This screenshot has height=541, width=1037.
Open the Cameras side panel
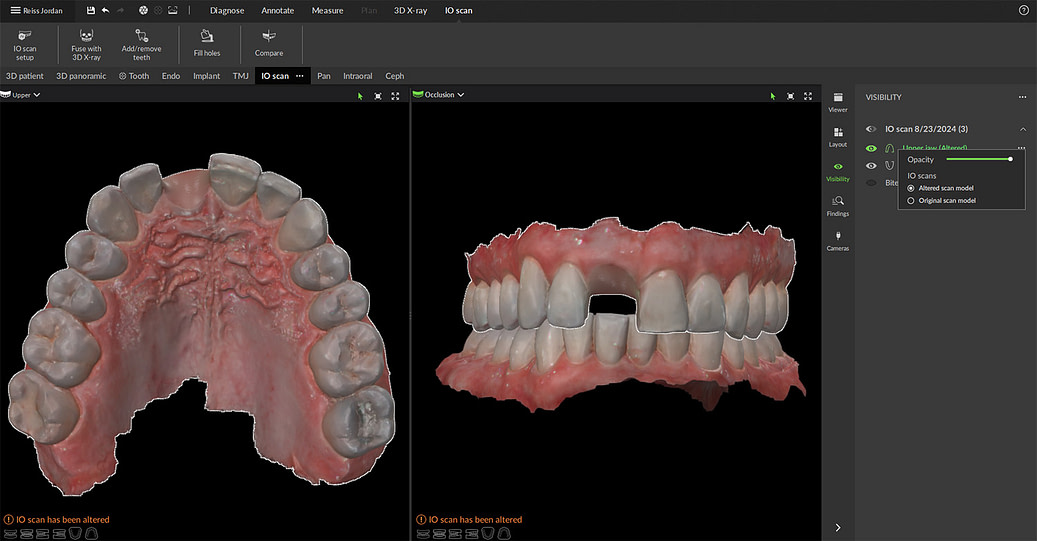coord(837,240)
